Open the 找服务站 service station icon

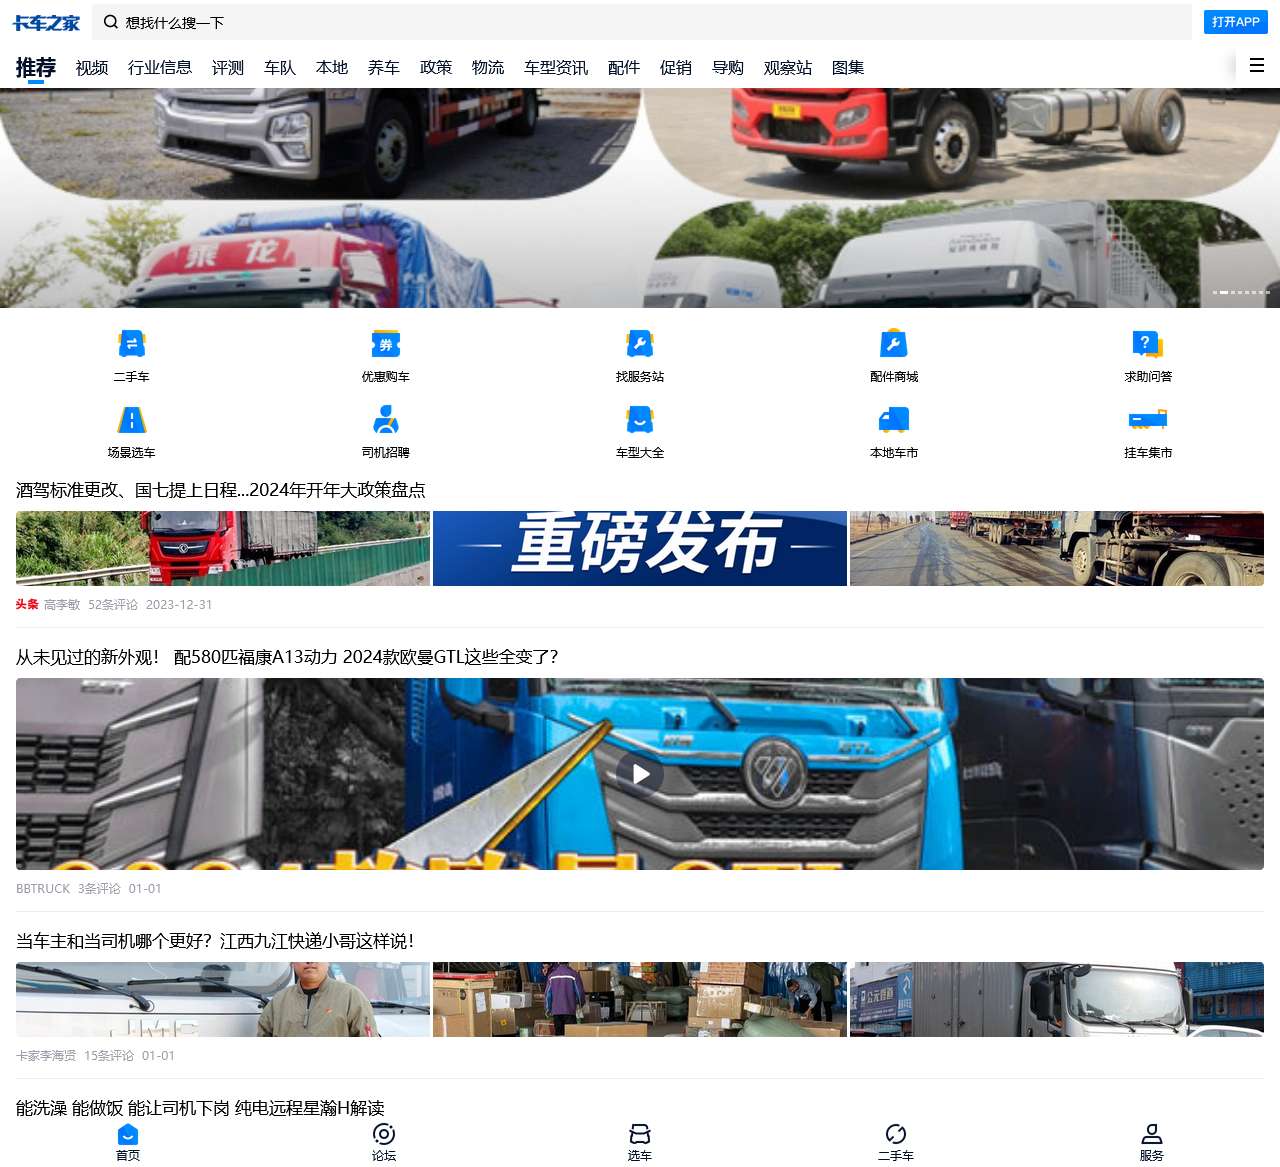click(640, 344)
